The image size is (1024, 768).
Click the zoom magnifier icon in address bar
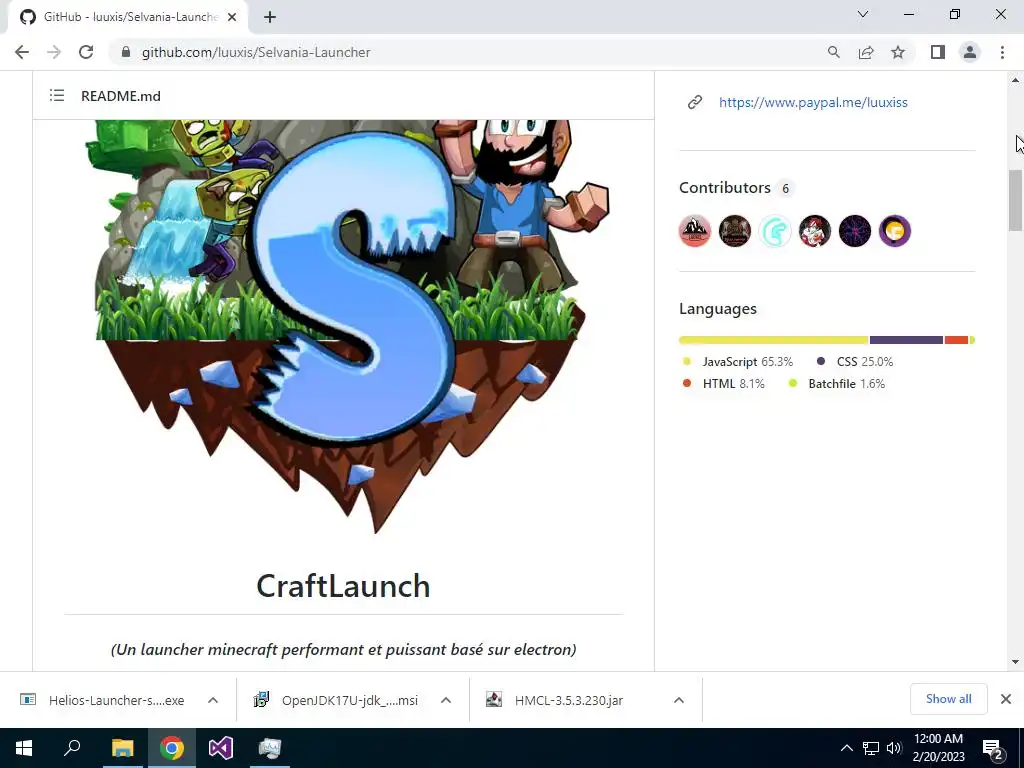833,52
